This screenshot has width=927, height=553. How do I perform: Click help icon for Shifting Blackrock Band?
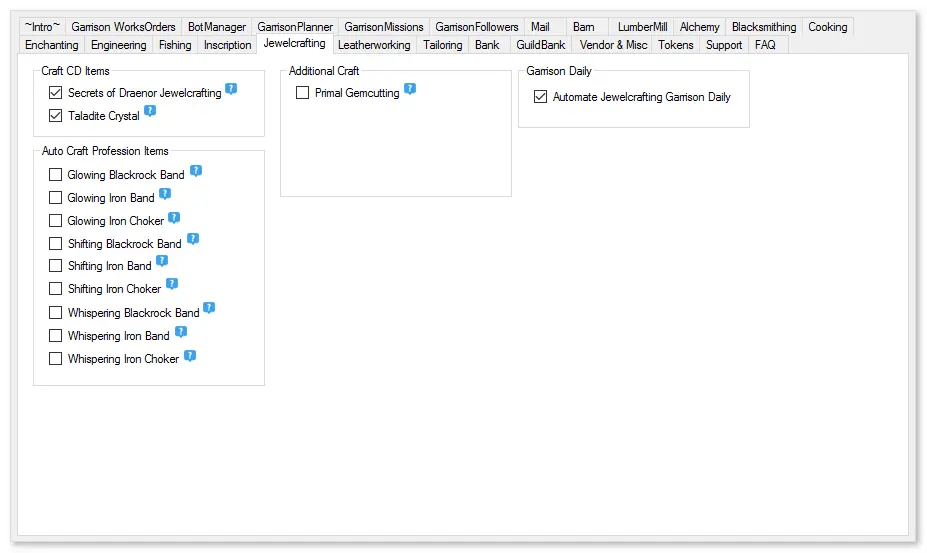[193, 239]
